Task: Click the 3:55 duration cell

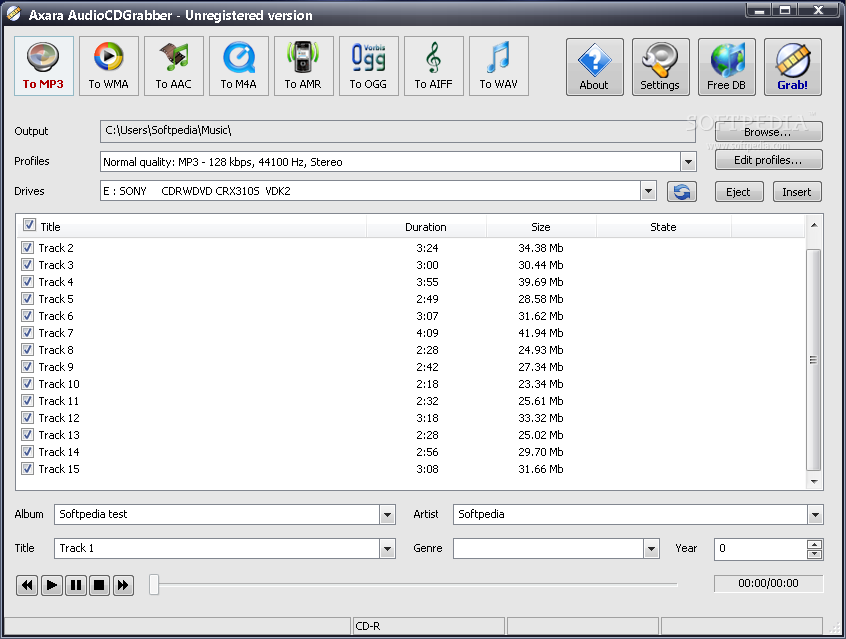Action: point(427,282)
